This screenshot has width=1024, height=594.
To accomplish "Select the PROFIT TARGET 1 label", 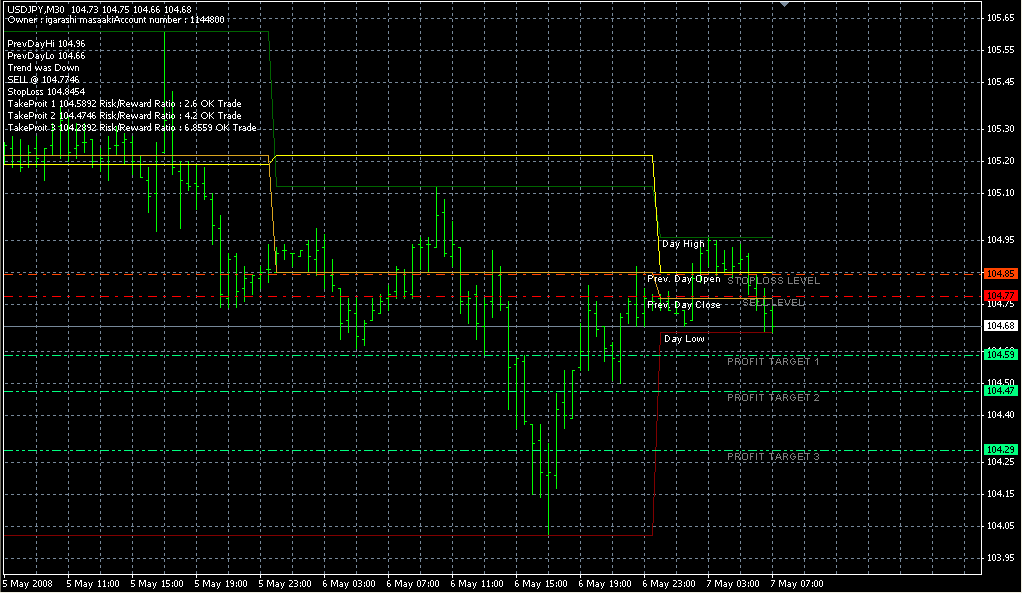I will [773, 361].
